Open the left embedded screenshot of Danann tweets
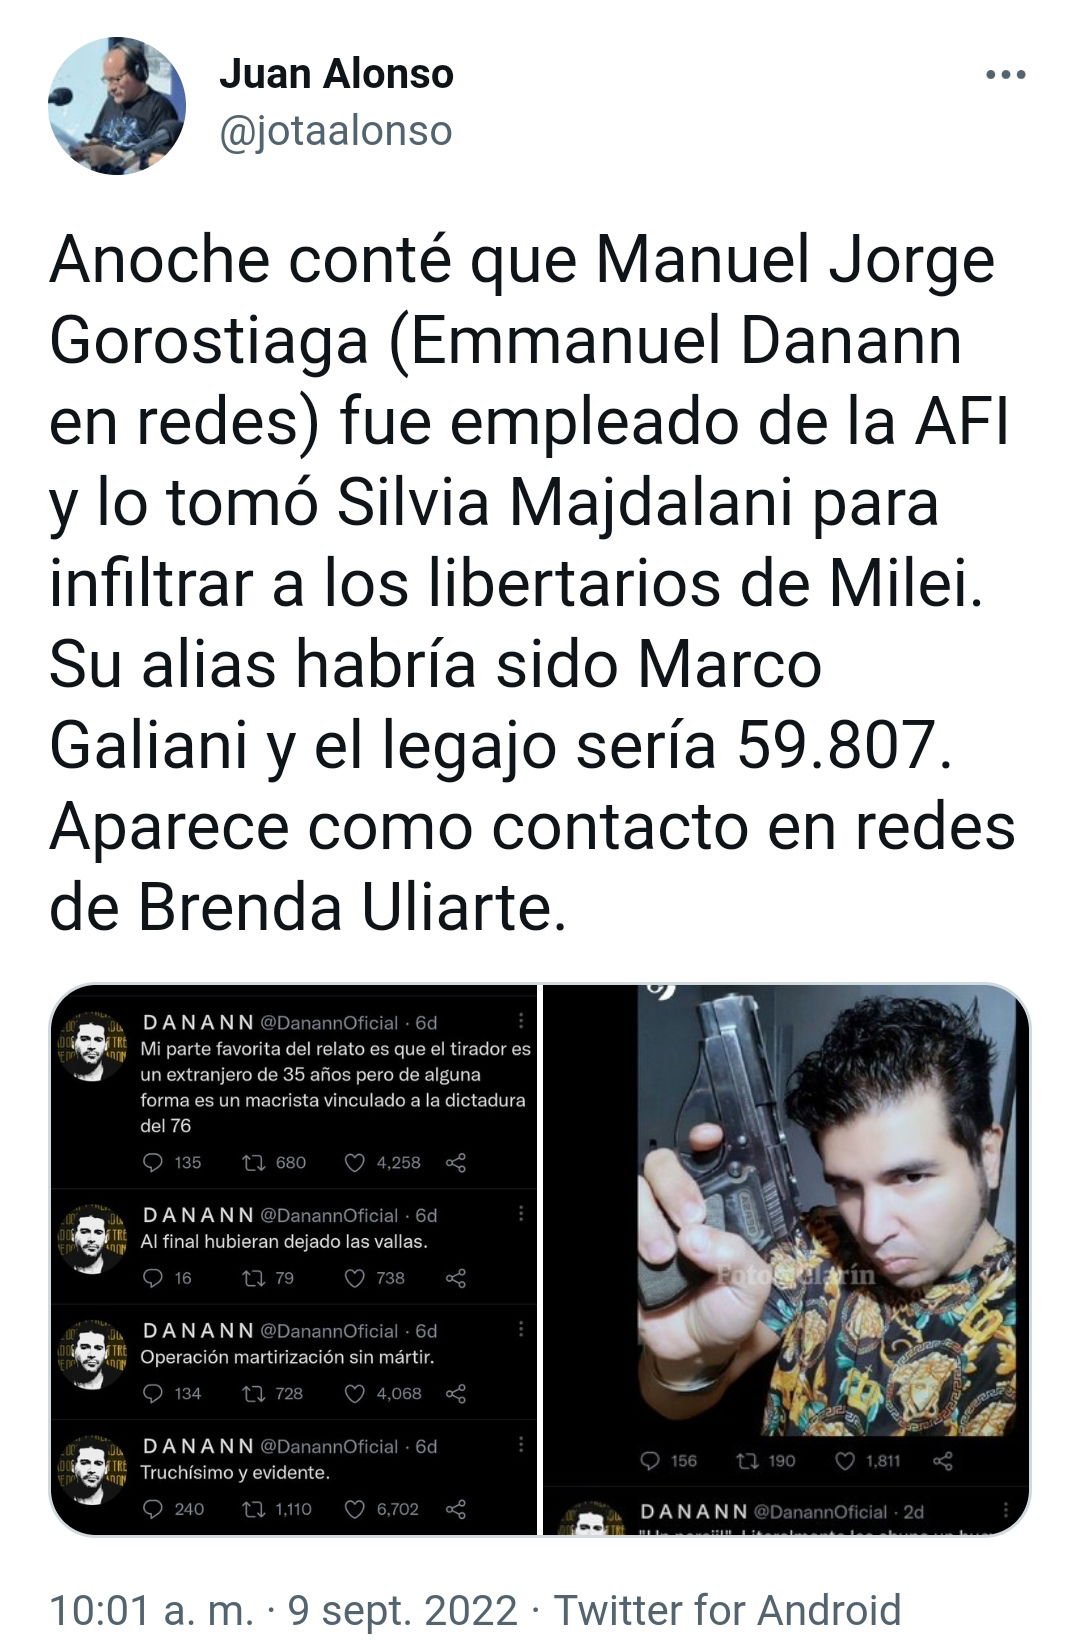 [294, 1260]
